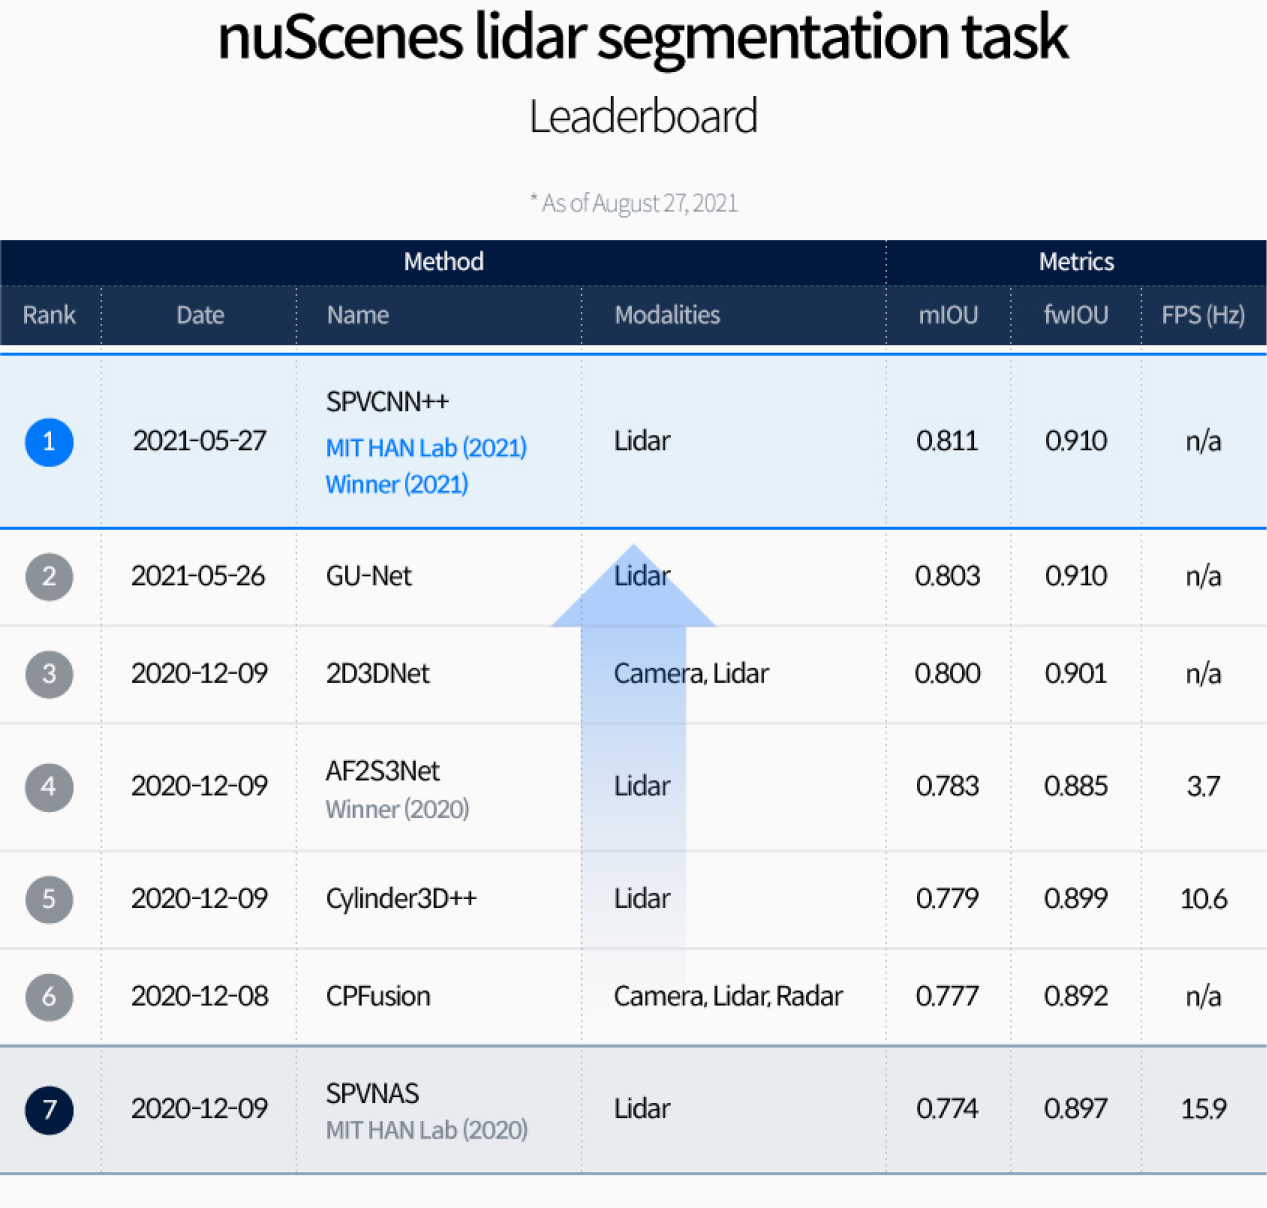
Task: Click the SPVNAS method name
Action: tap(372, 1093)
